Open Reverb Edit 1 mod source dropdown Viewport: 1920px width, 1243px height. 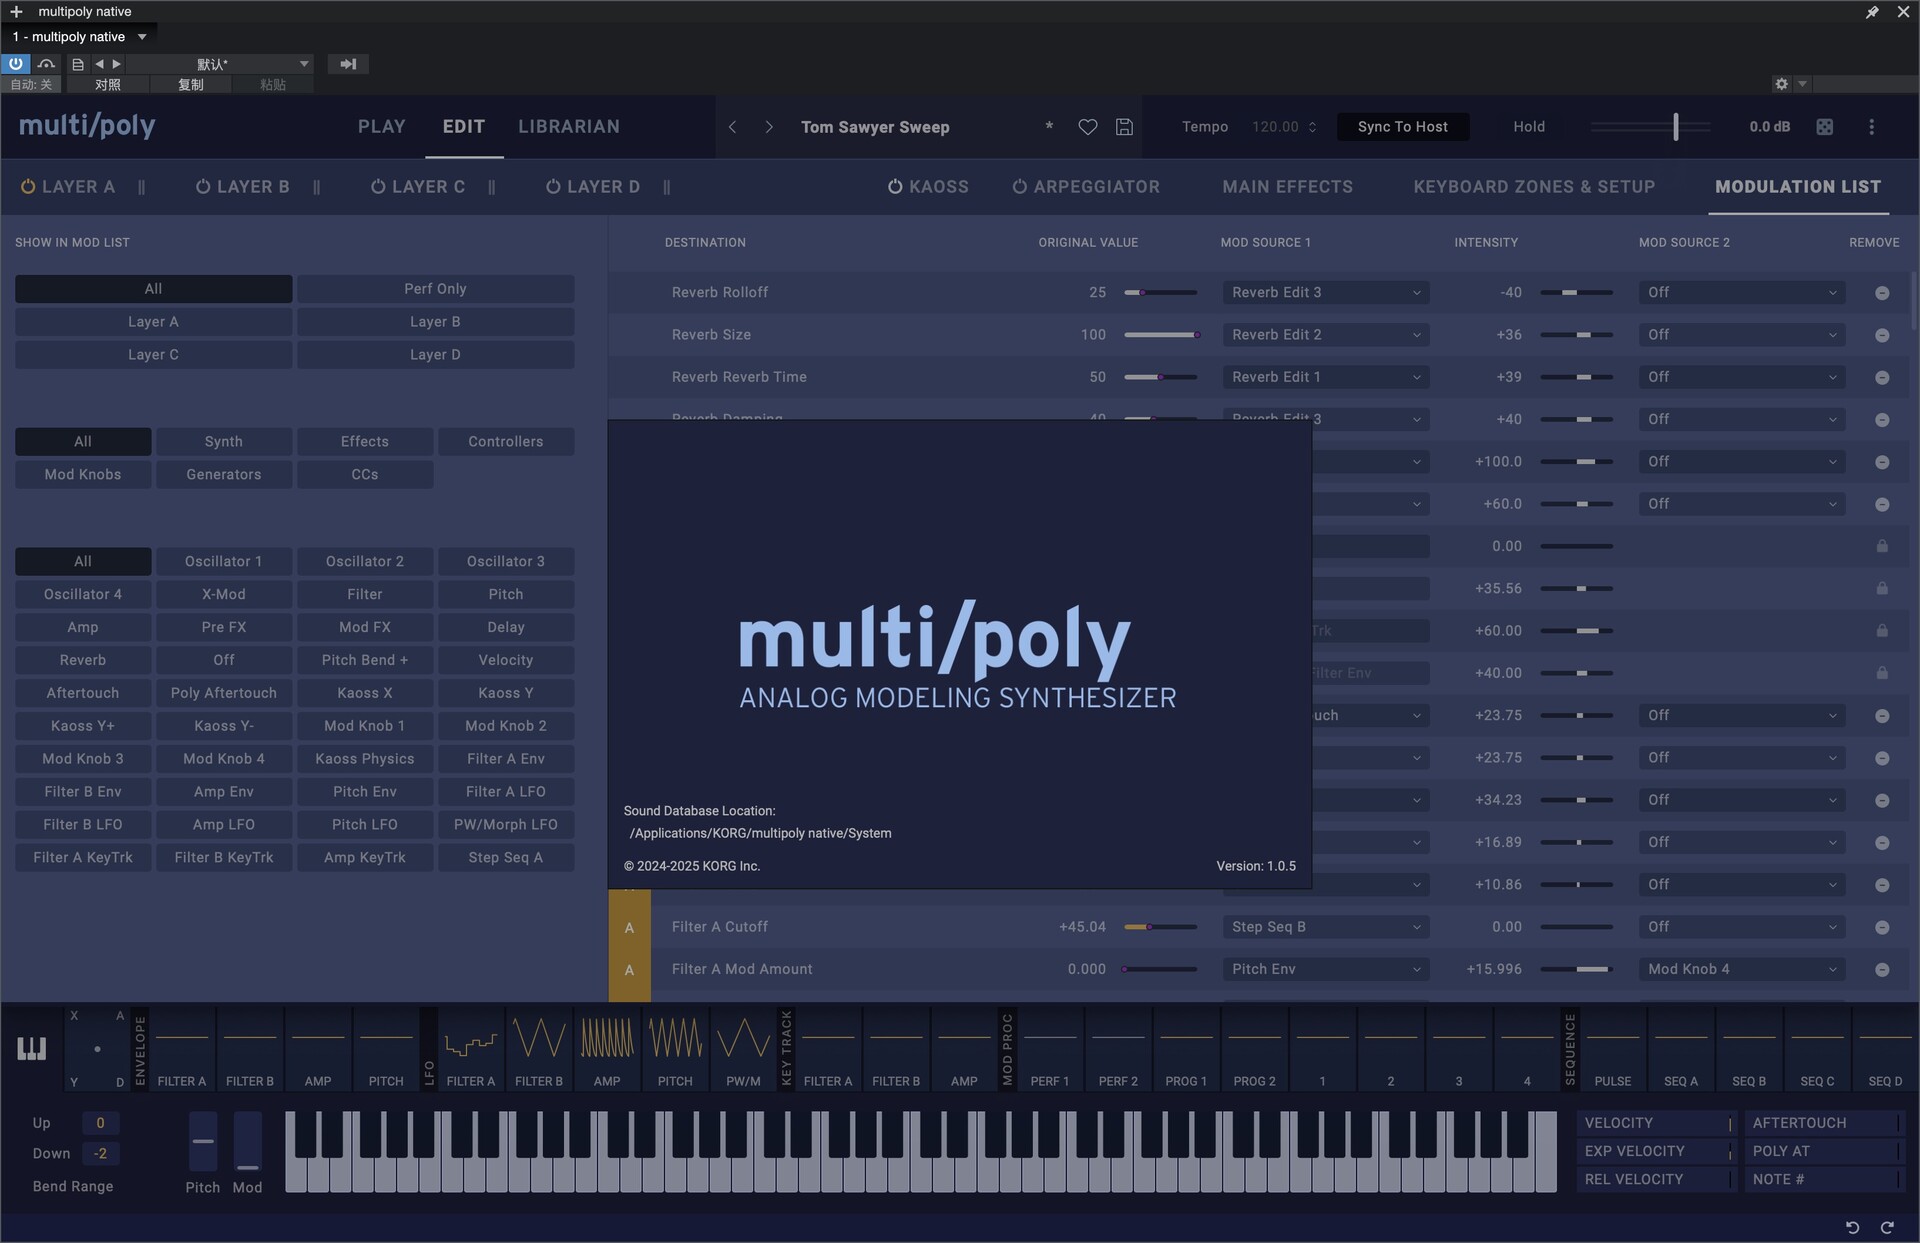click(x=1325, y=377)
